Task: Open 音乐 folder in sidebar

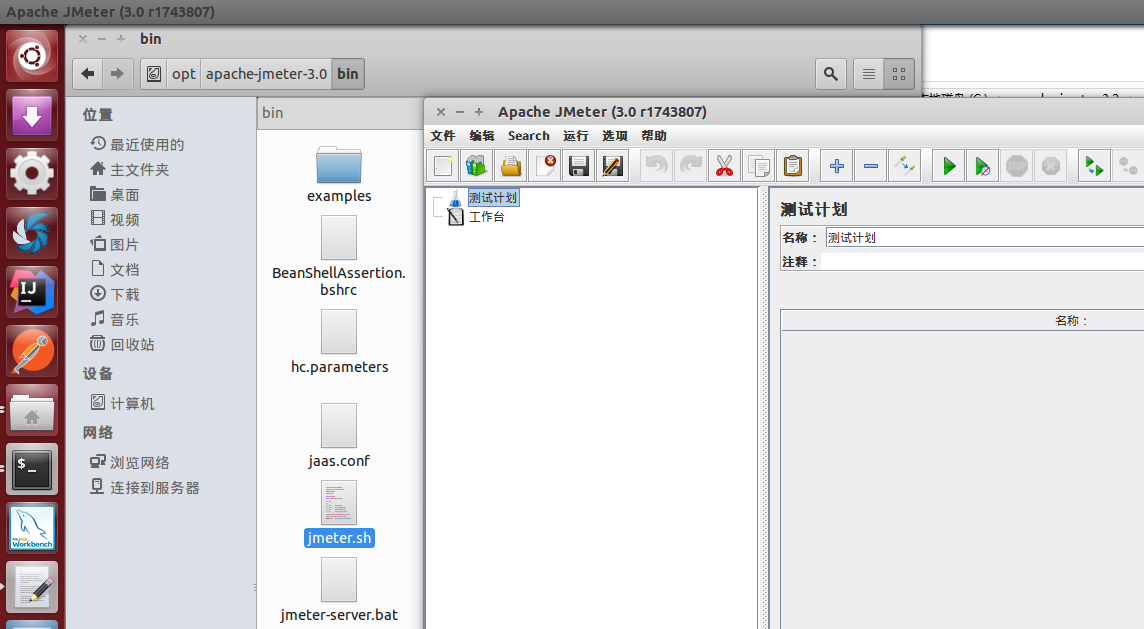Action: coord(115,319)
